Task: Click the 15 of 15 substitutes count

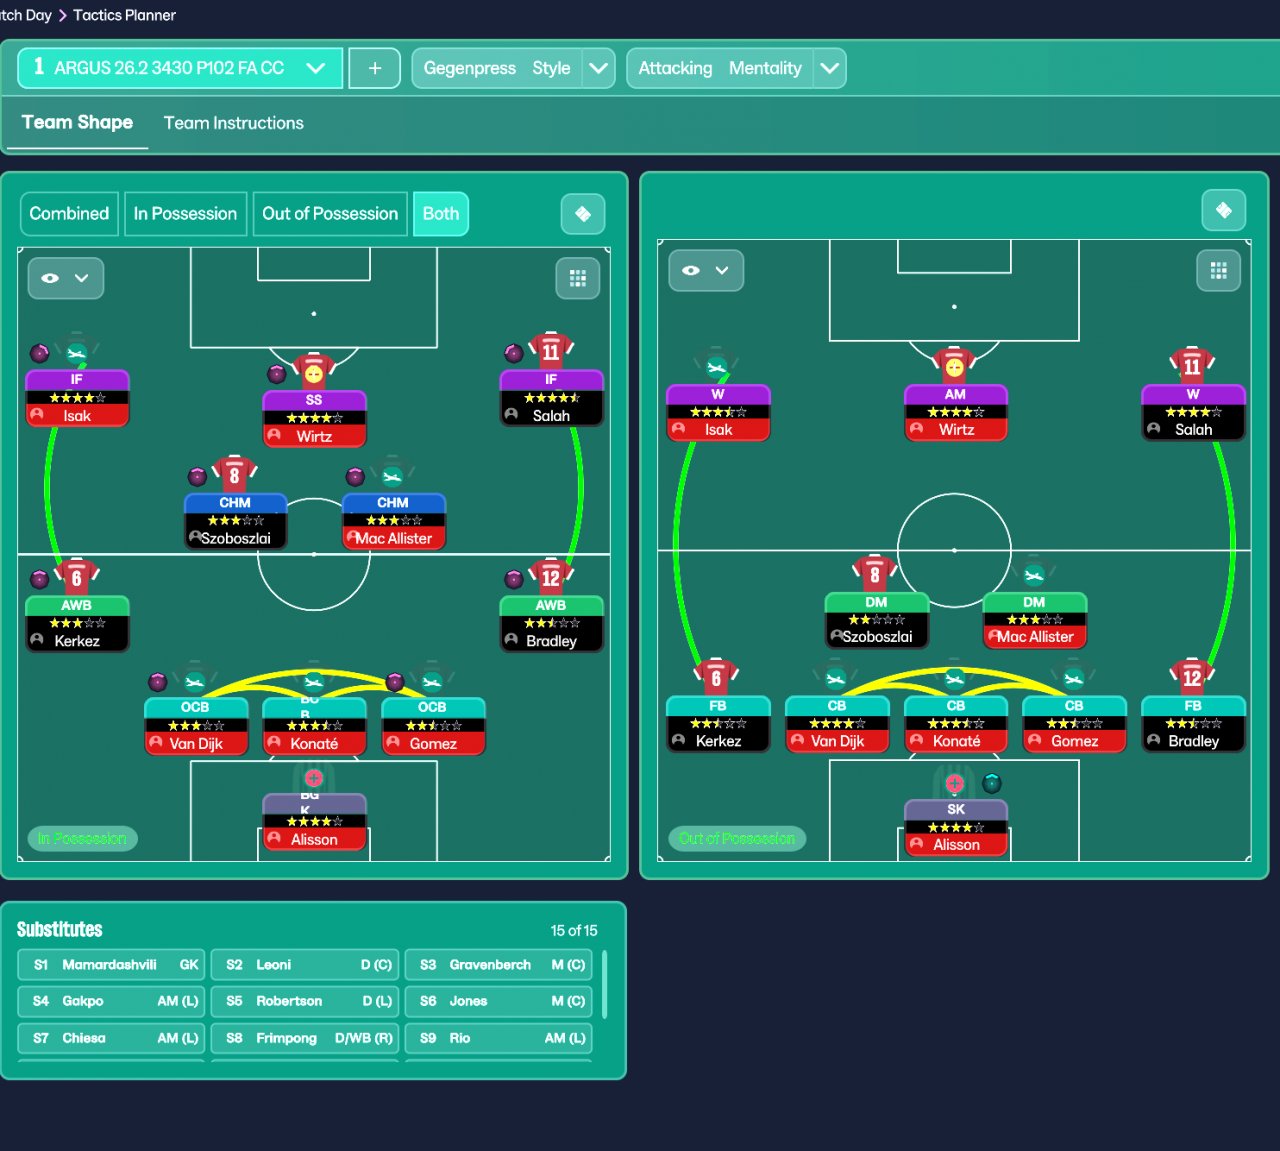Action: coord(574,930)
